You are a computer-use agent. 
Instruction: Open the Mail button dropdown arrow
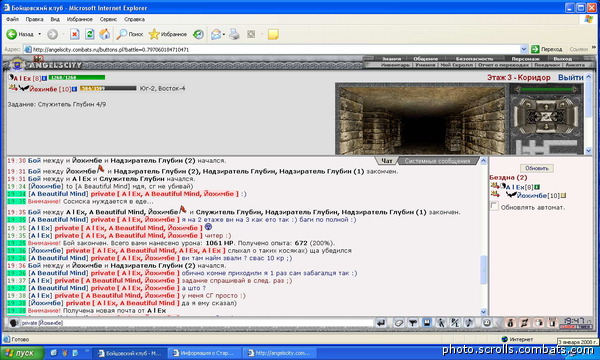coord(223,34)
